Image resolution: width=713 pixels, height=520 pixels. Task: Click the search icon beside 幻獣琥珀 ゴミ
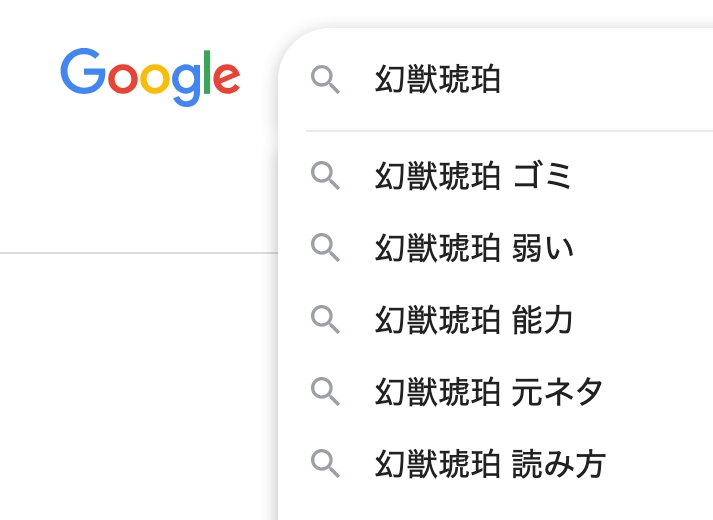[x=326, y=176]
